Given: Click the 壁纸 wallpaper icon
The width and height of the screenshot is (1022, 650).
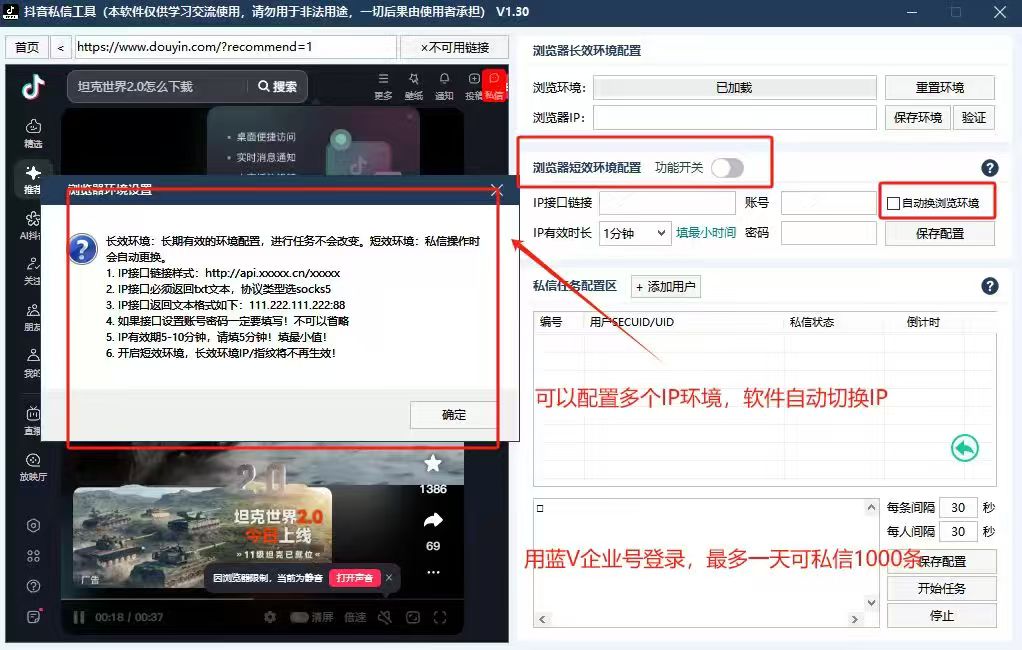Looking at the screenshot, I should 413,86.
